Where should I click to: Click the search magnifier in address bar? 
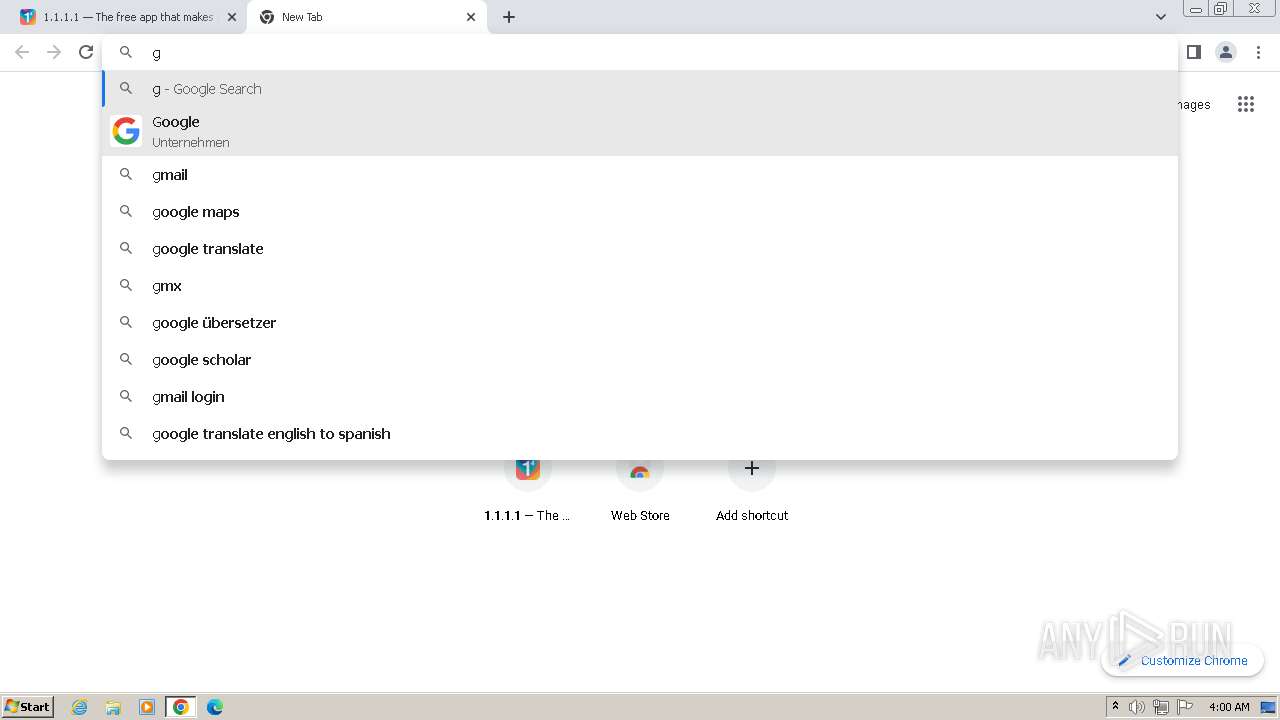pyautogui.click(x=126, y=52)
